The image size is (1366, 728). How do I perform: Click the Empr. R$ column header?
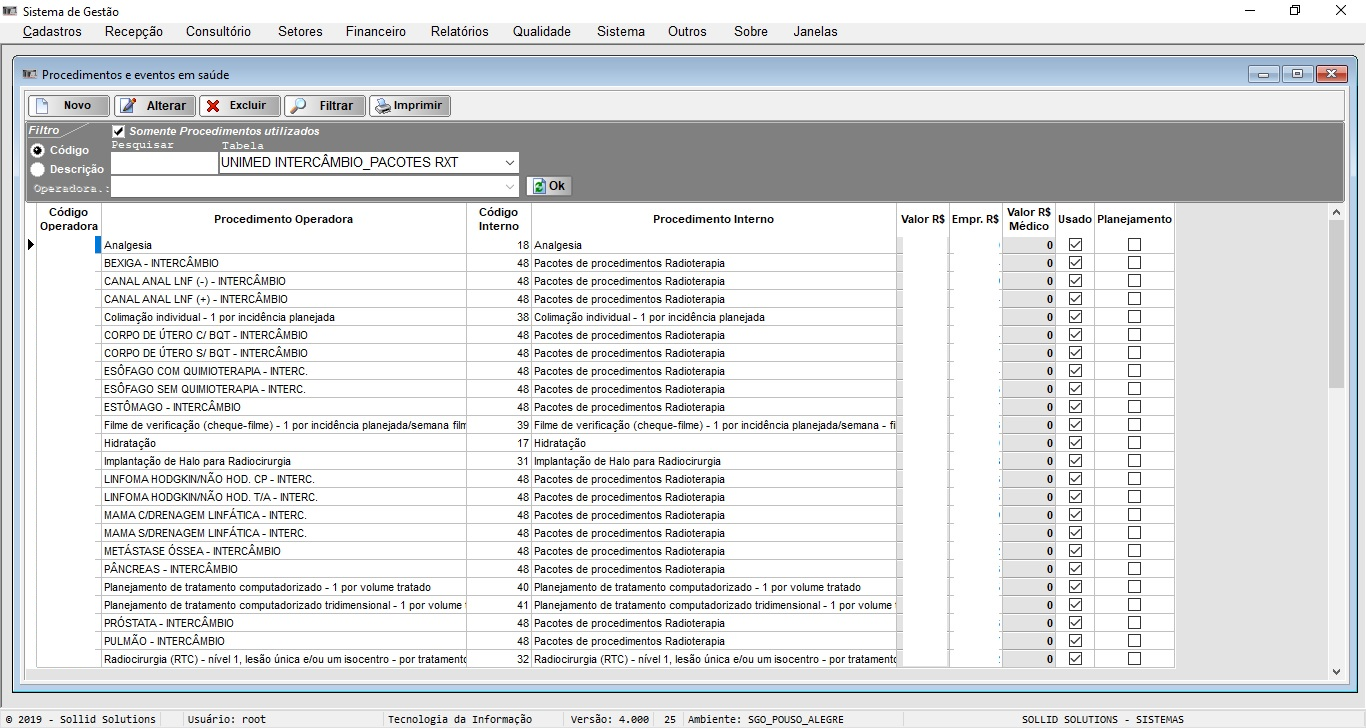pos(976,219)
